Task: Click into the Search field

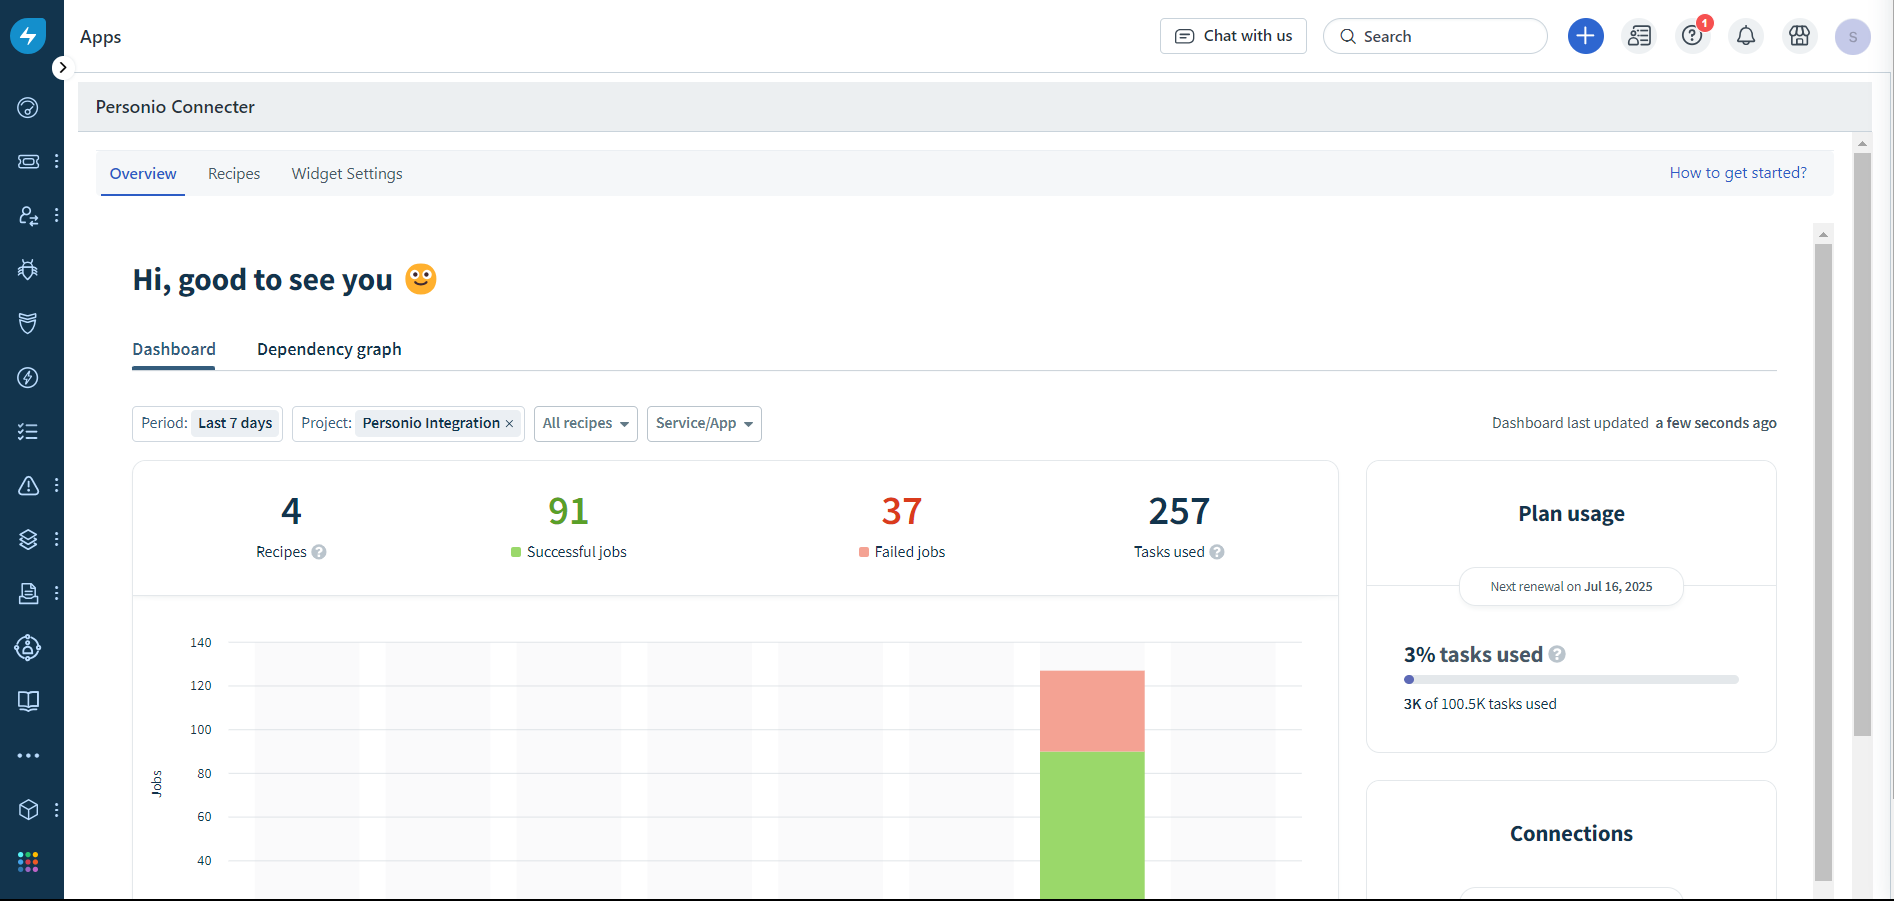Action: (x=1435, y=36)
